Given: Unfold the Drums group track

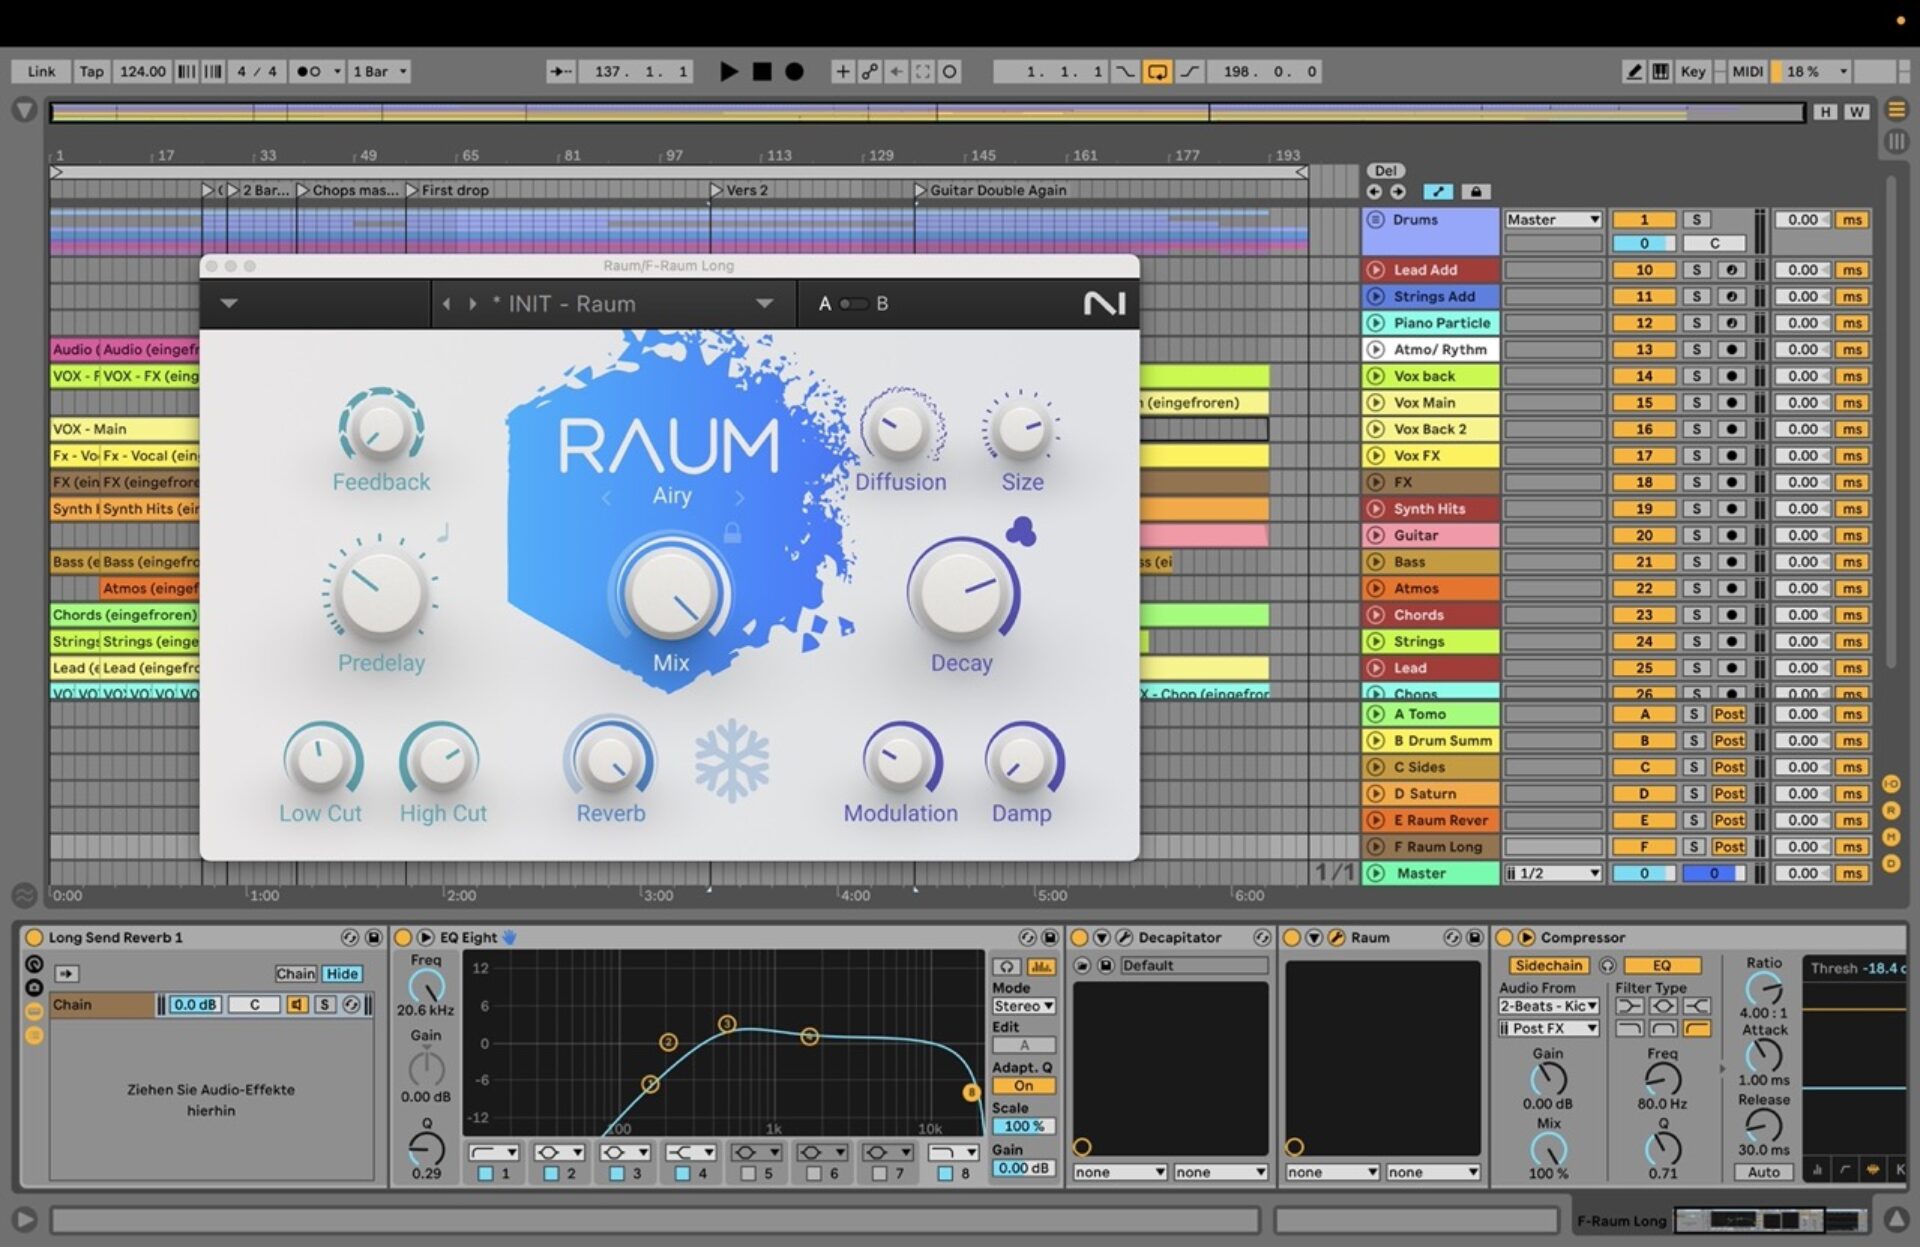Looking at the screenshot, I should click(x=1375, y=219).
